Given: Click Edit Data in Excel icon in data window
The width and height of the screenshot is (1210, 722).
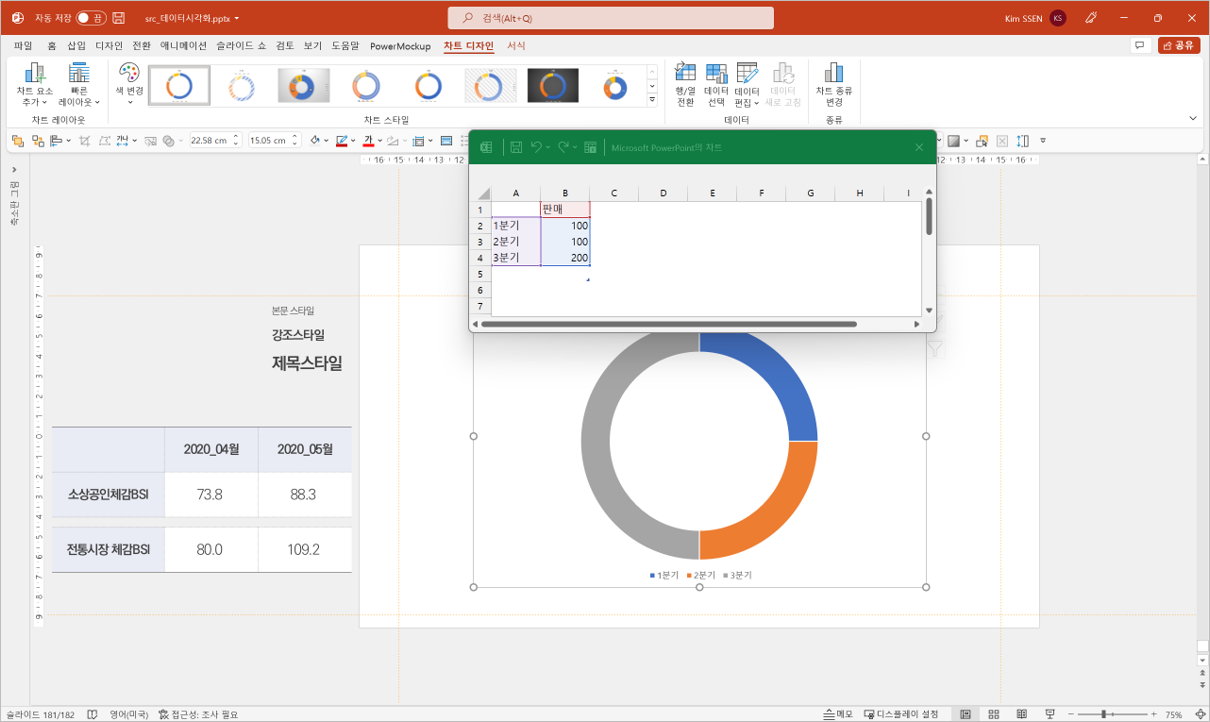Looking at the screenshot, I should pos(590,147).
